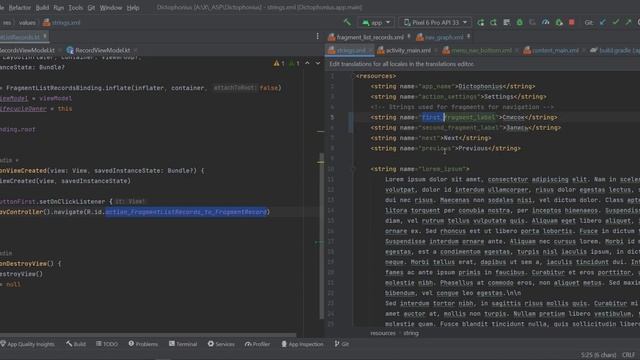Click the green Debug bug icon
This screenshot has height=360, width=640.
click(520, 22)
